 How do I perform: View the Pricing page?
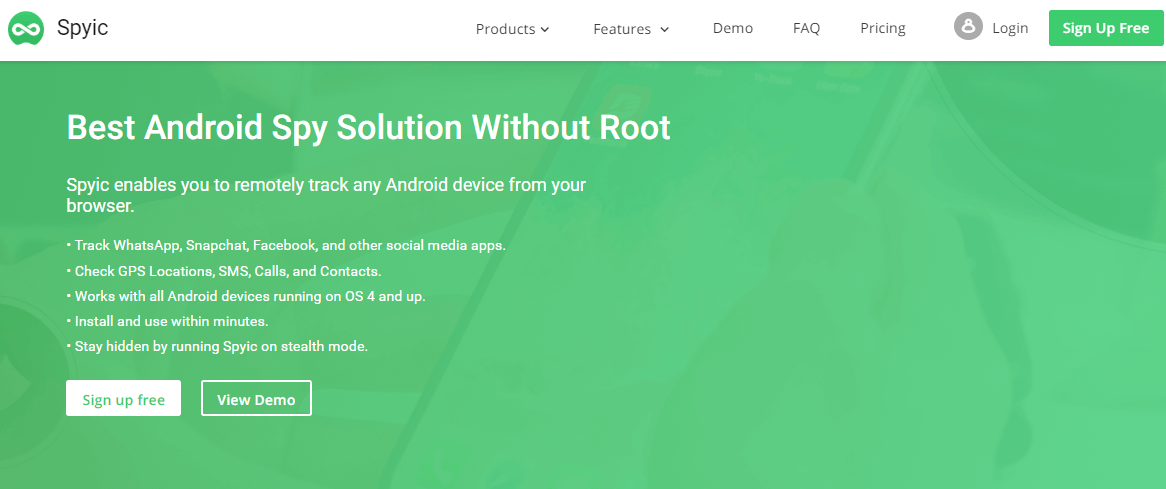(883, 28)
